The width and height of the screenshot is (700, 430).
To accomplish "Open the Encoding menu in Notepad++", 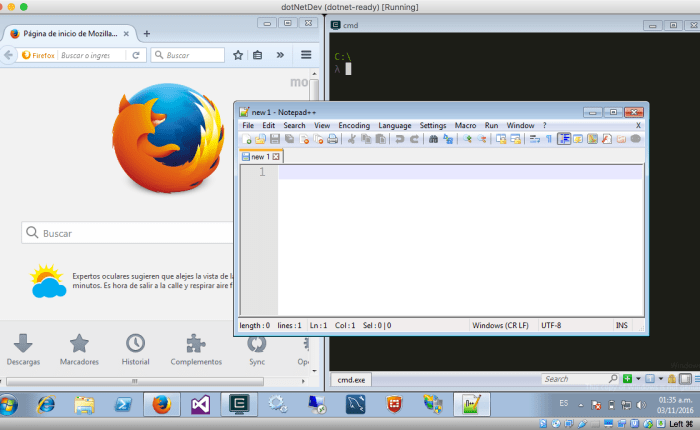I will (x=354, y=125).
